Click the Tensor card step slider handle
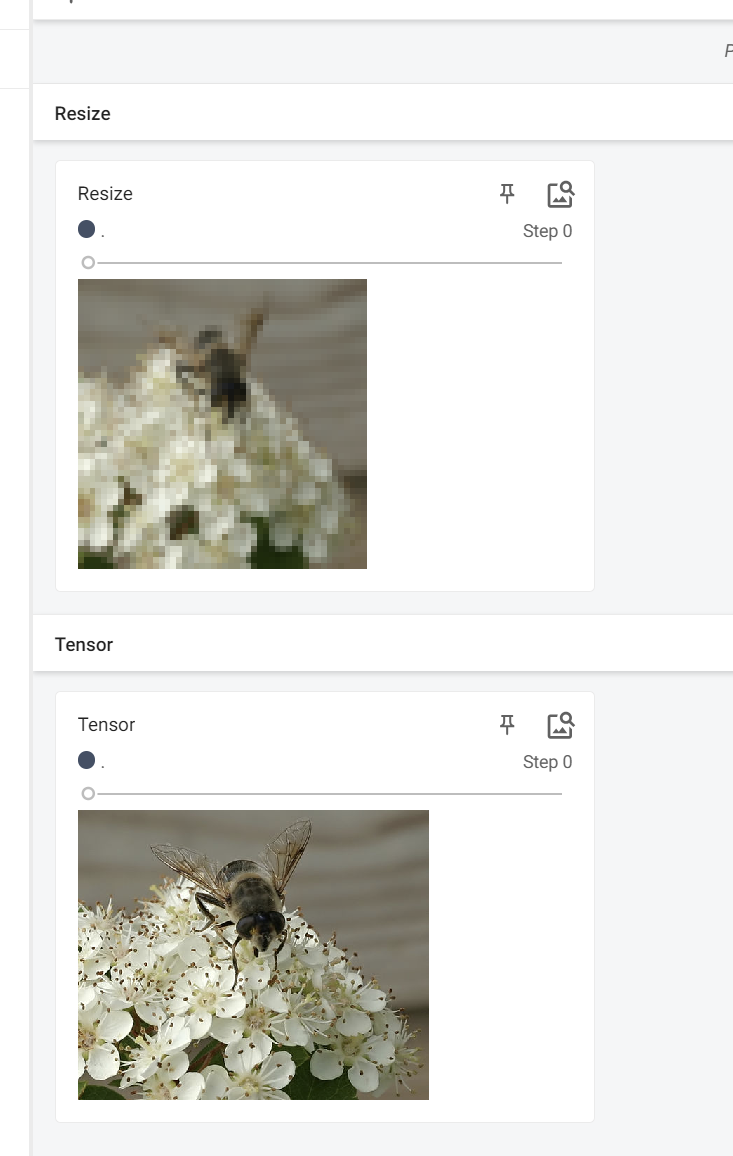The width and height of the screenshot is (733, 1156). (x=88, y=793)
